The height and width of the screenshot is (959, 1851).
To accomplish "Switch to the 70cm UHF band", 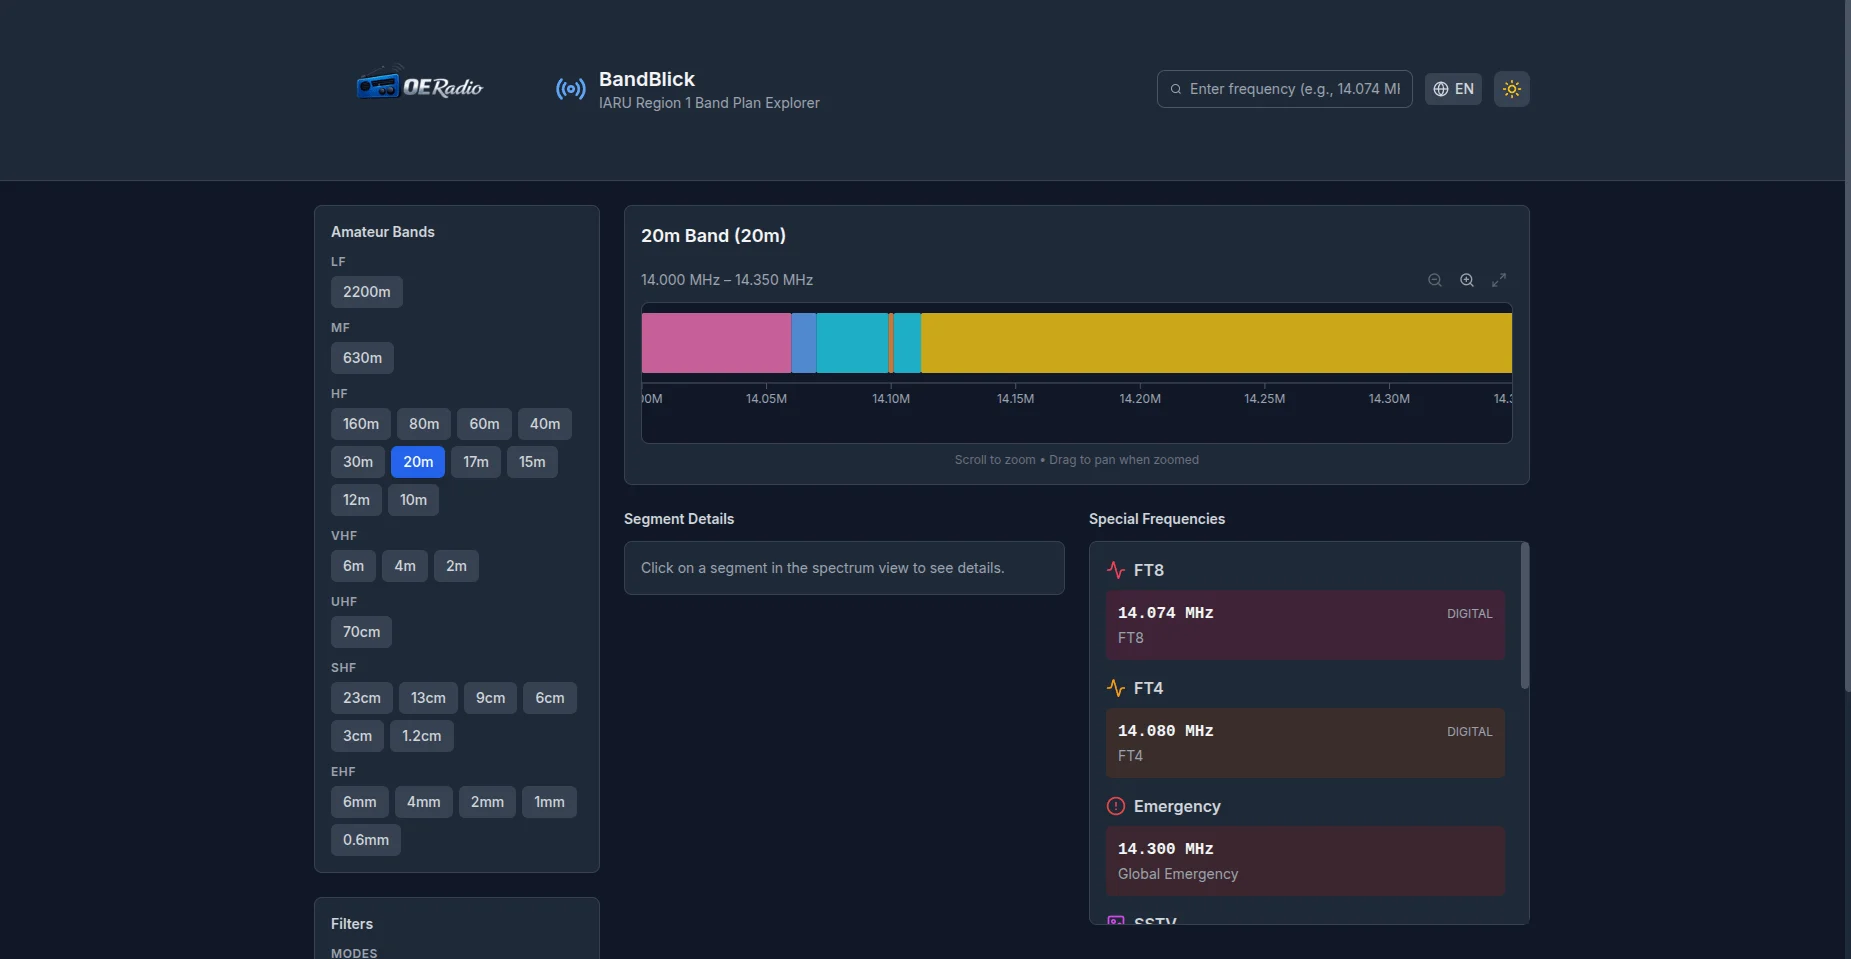I will click(361, 632).
